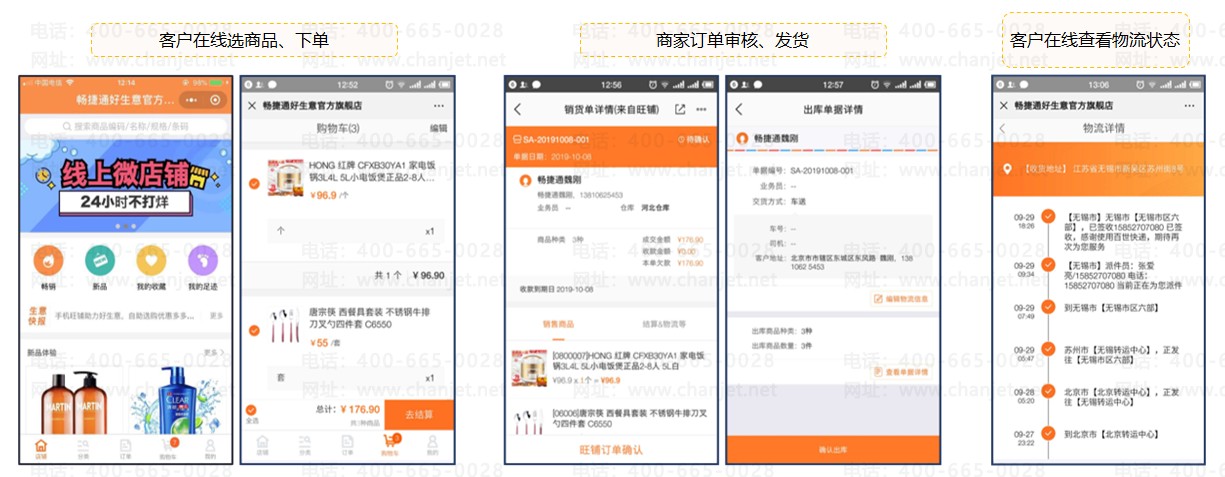Click the 09-28 05:20 logistics marker
Viewport: 1225px width, 477px height.
[1047, 392]
